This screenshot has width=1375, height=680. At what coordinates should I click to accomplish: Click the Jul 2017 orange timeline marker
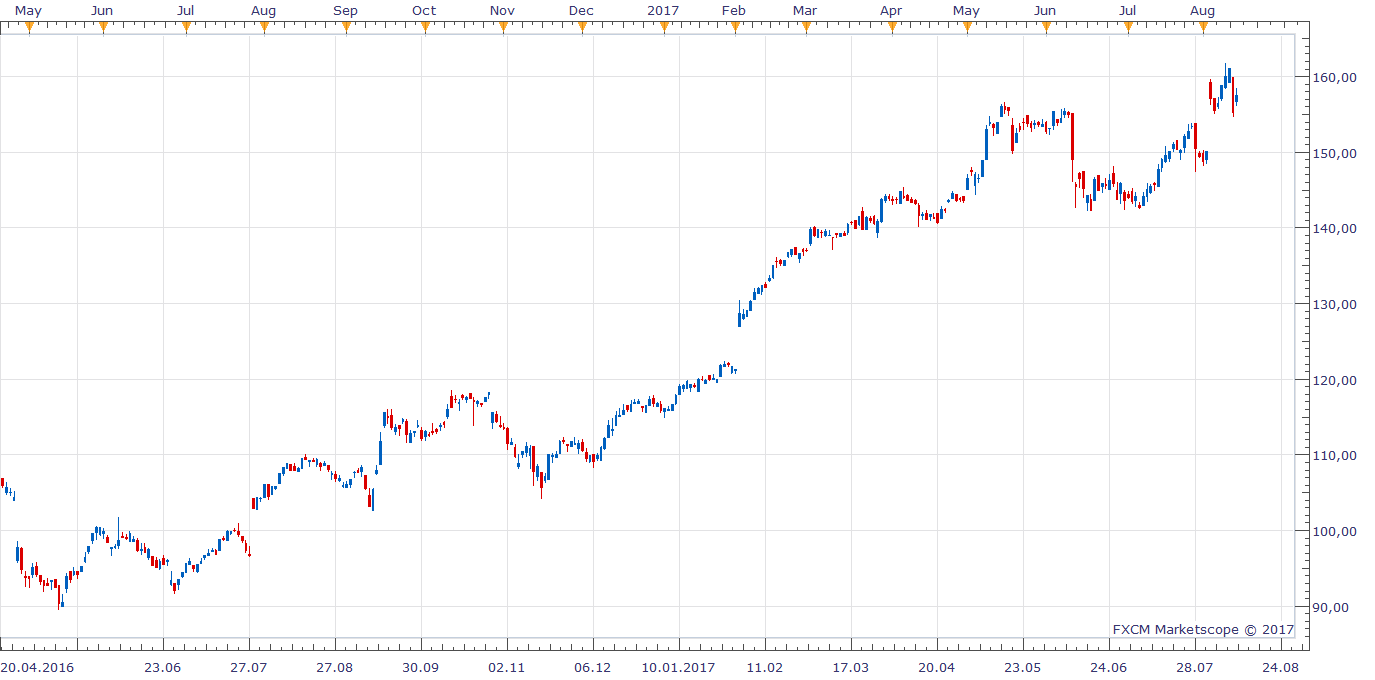click(x=1128, y=28)
